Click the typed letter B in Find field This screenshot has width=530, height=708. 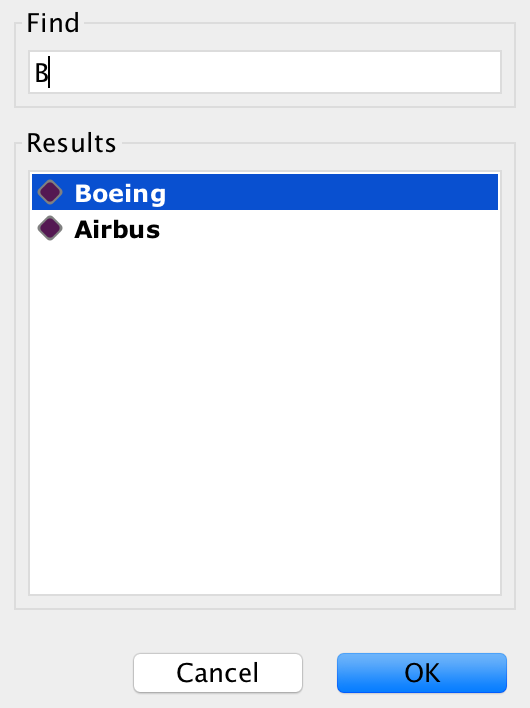41,73
